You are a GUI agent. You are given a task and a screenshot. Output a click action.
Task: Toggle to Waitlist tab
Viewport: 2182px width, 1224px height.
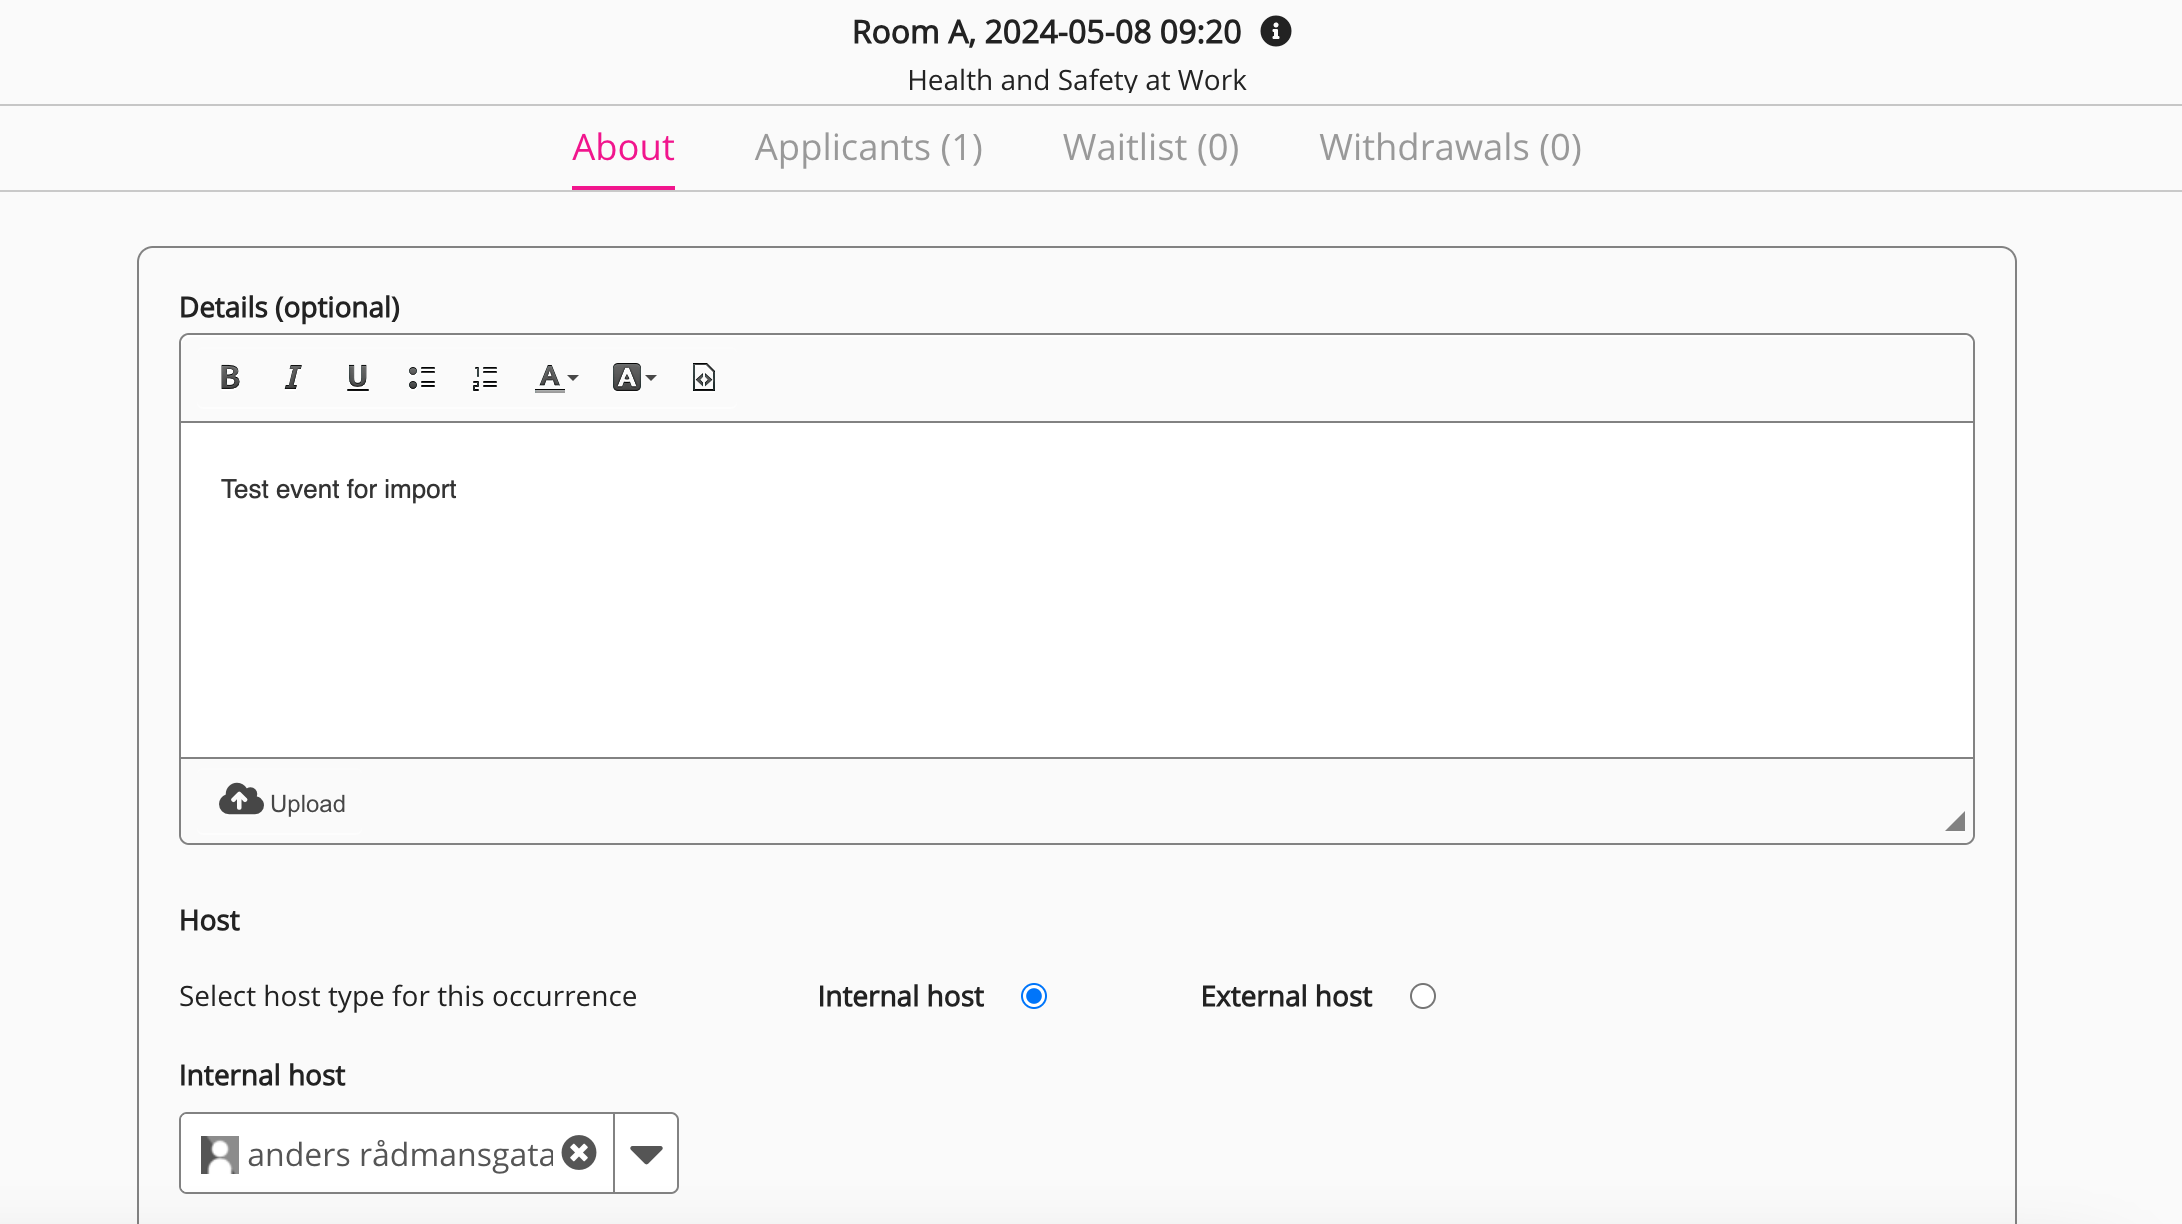[1149, 147]
